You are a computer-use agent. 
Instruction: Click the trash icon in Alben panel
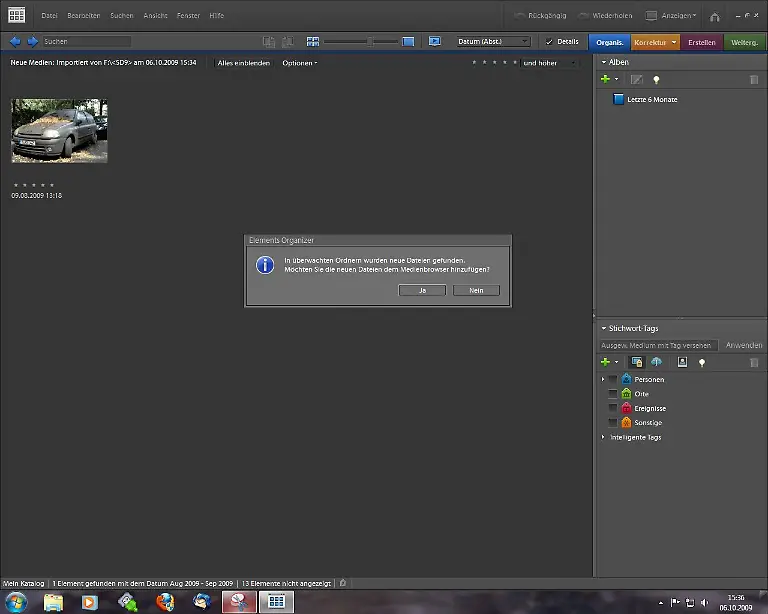pyautogui.click(x=754, y=79)
